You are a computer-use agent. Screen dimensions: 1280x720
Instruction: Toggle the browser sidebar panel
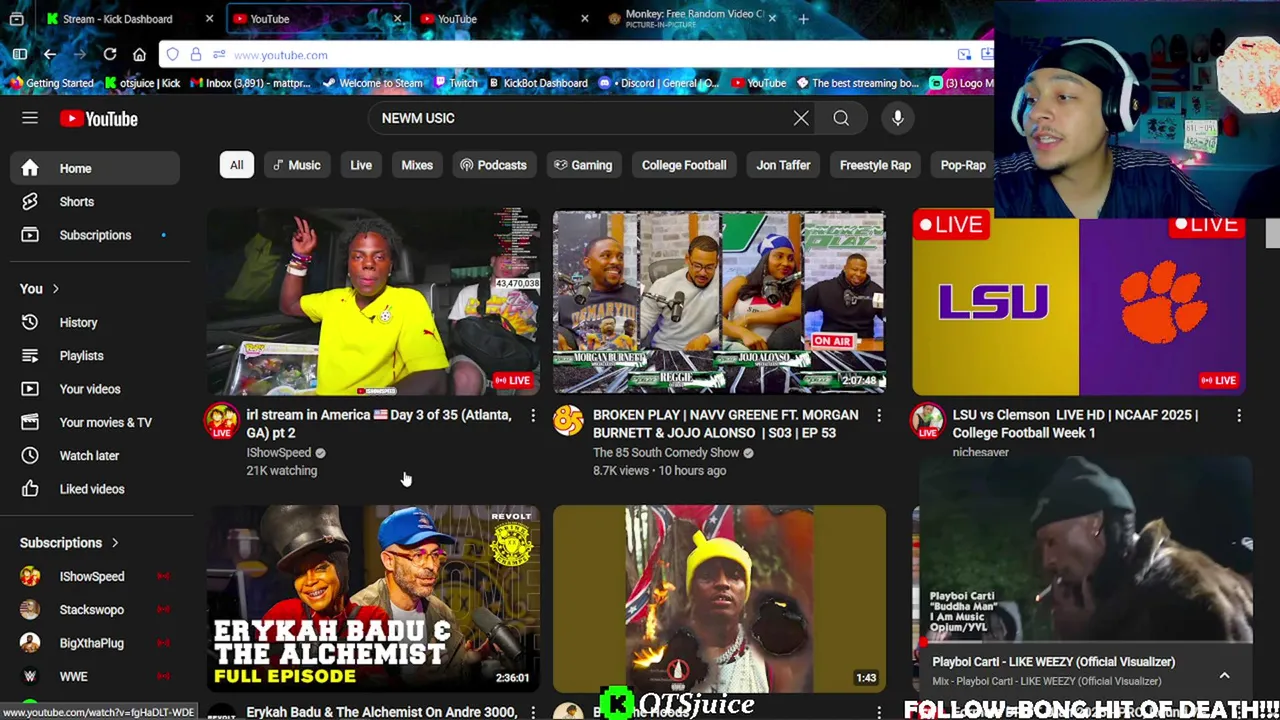click(19, 55)
